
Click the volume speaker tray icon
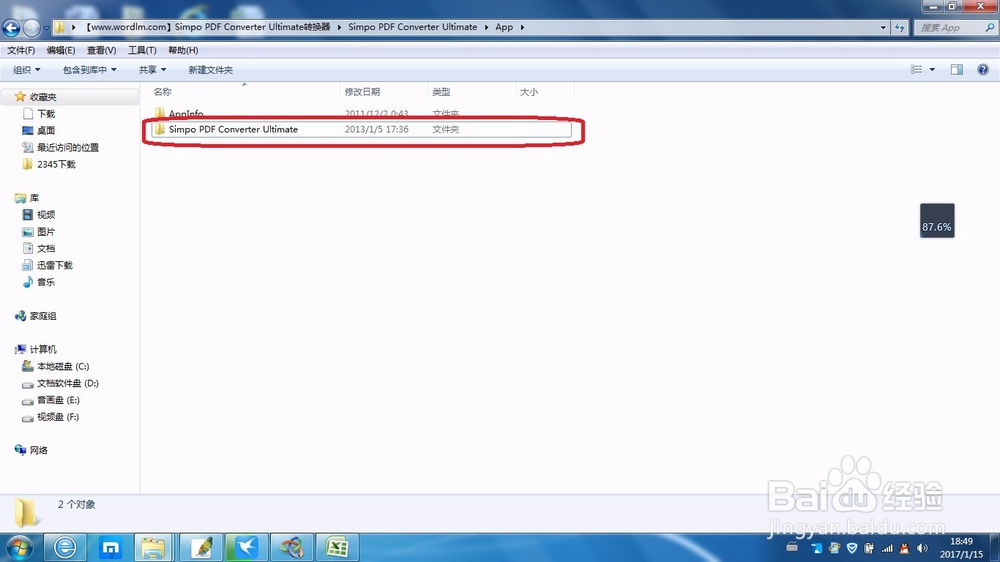922,548
